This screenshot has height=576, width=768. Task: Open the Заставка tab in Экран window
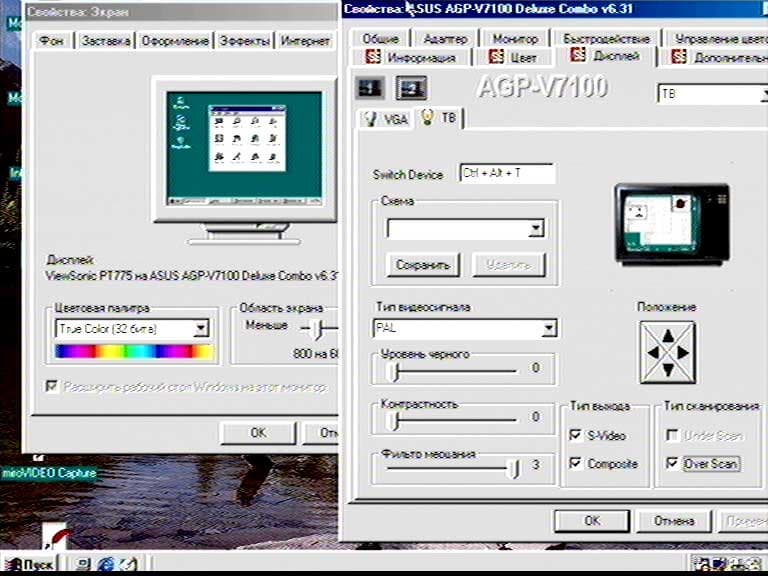[x=106, y=41]
